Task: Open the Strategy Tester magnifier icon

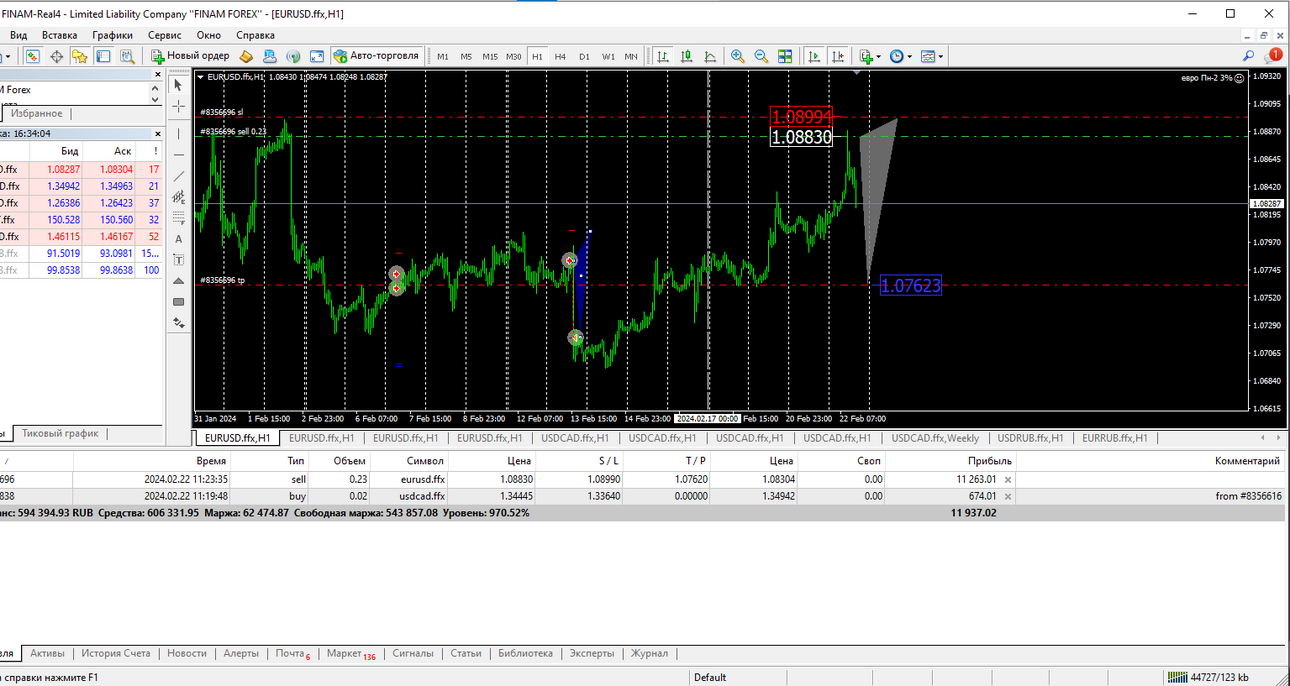Action: [x=127, y=56]
